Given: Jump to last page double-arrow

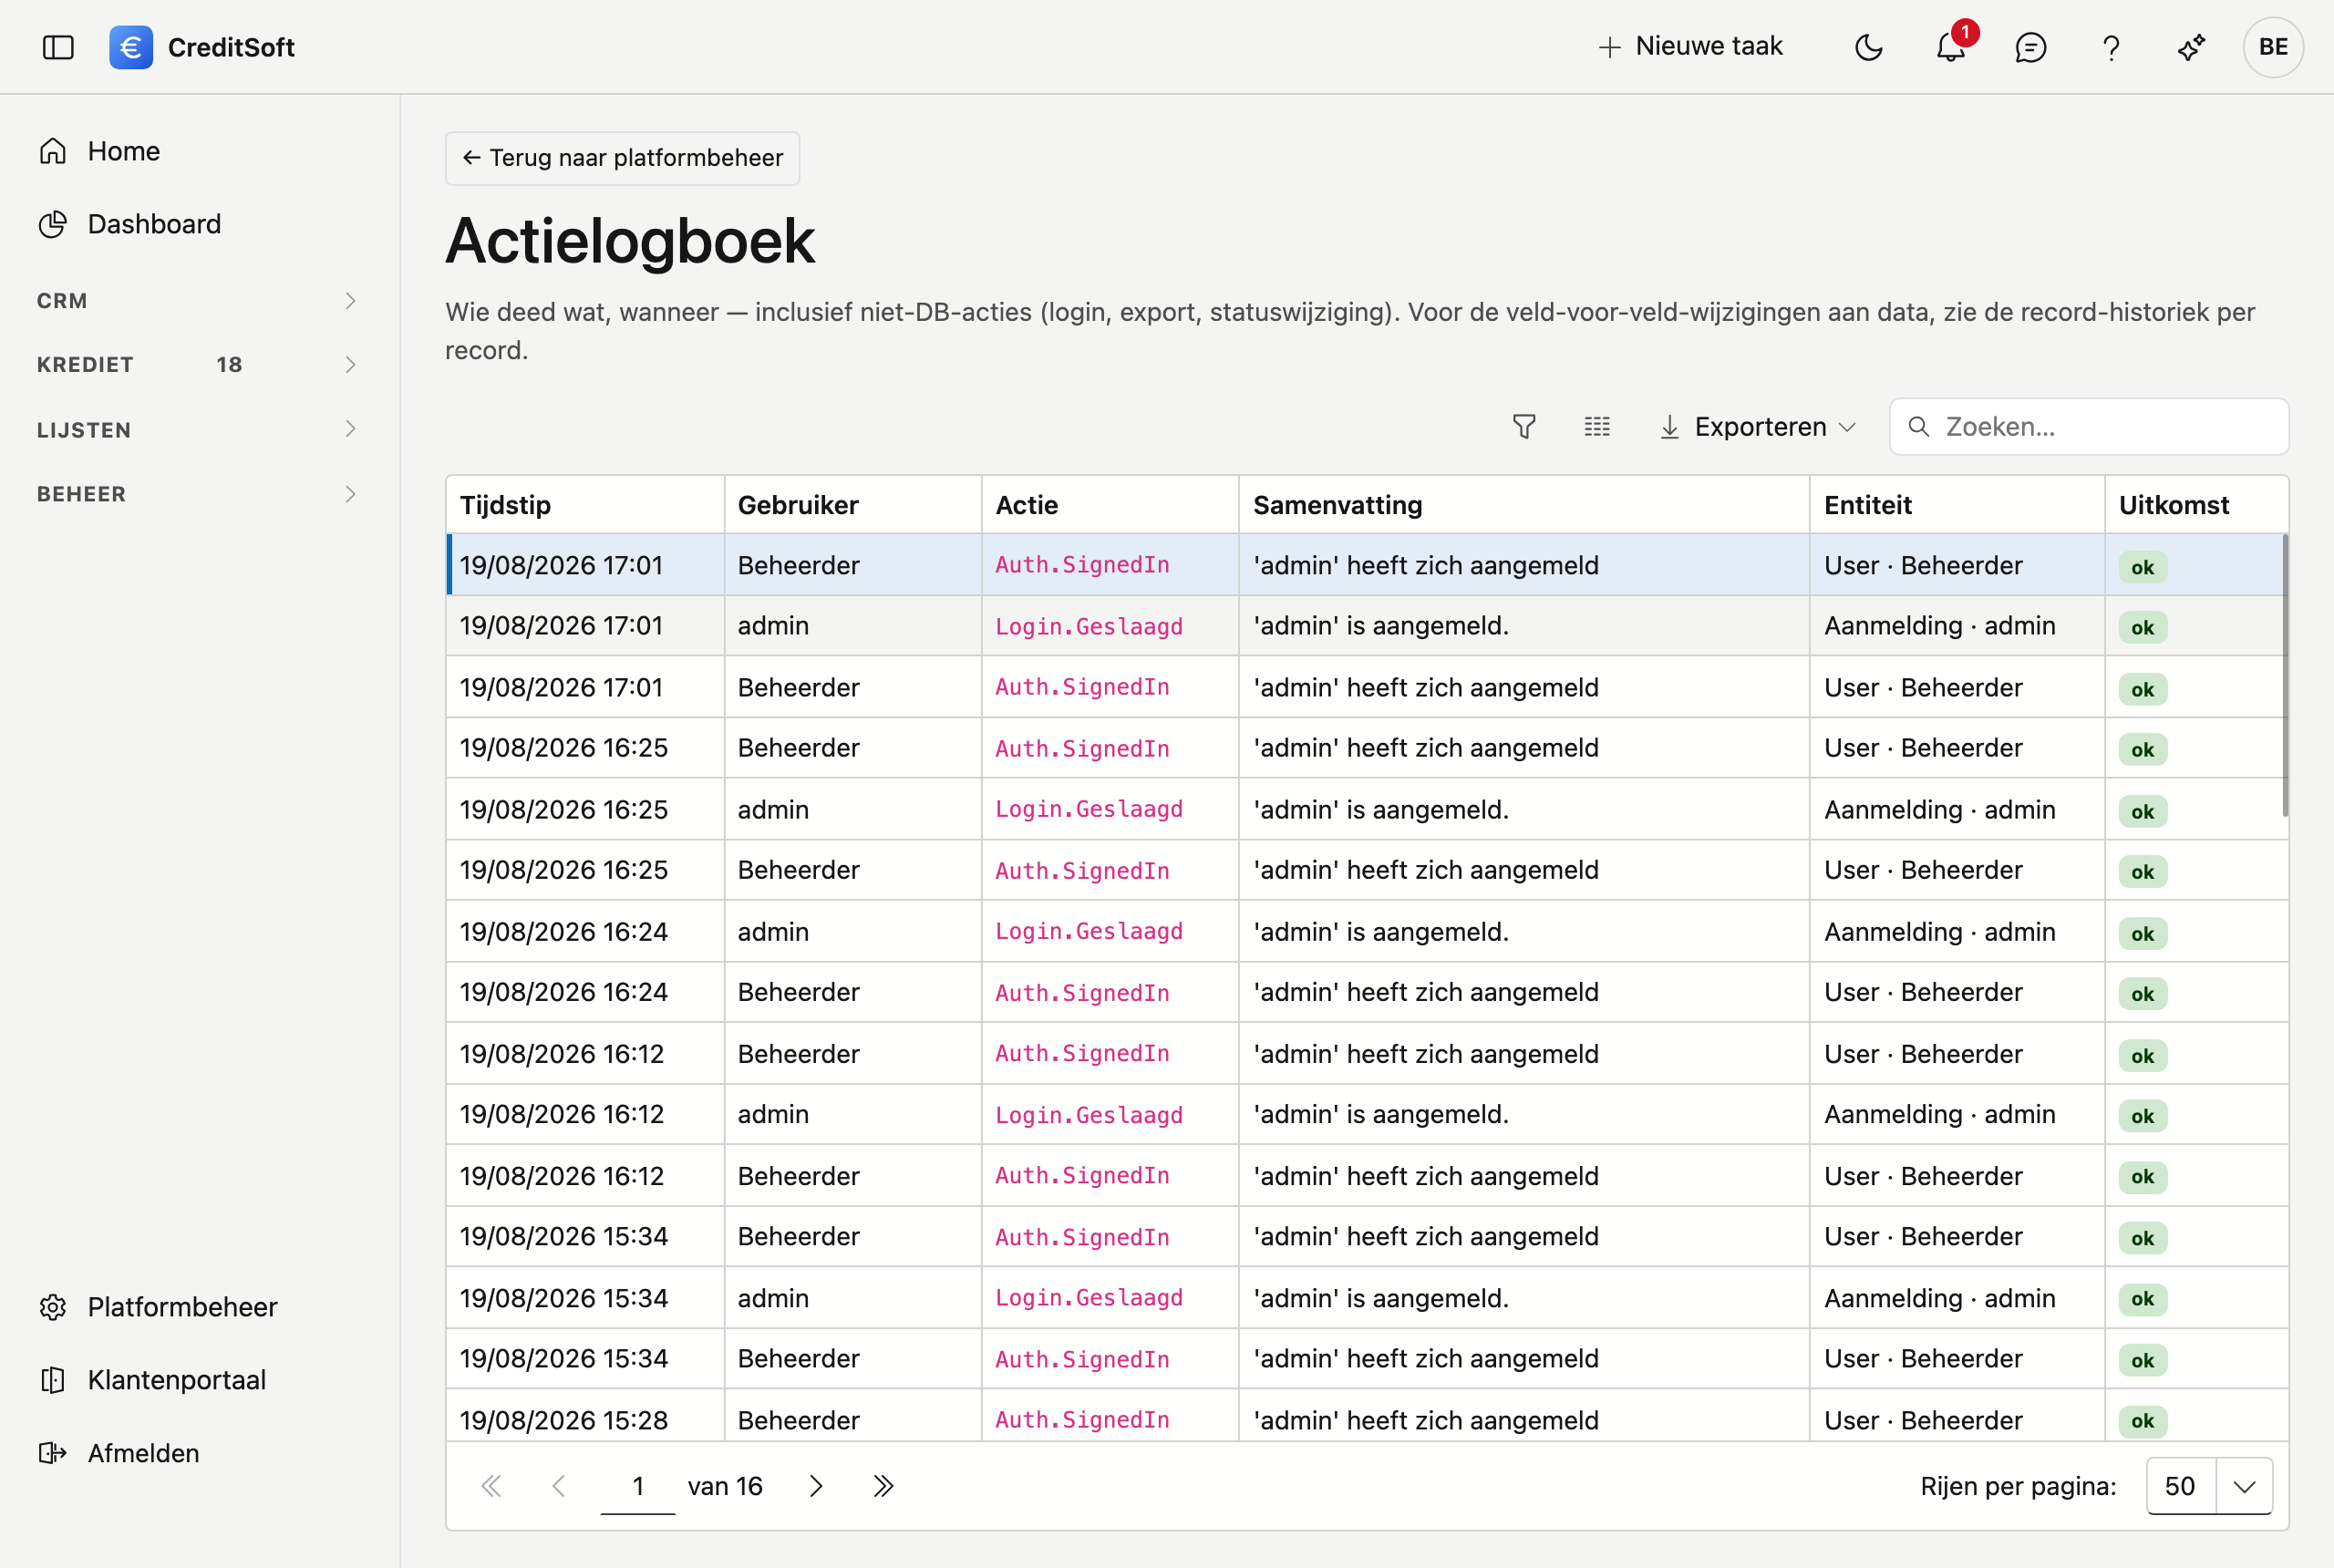Looking at the screenshot, I should tap(883, 1486).
